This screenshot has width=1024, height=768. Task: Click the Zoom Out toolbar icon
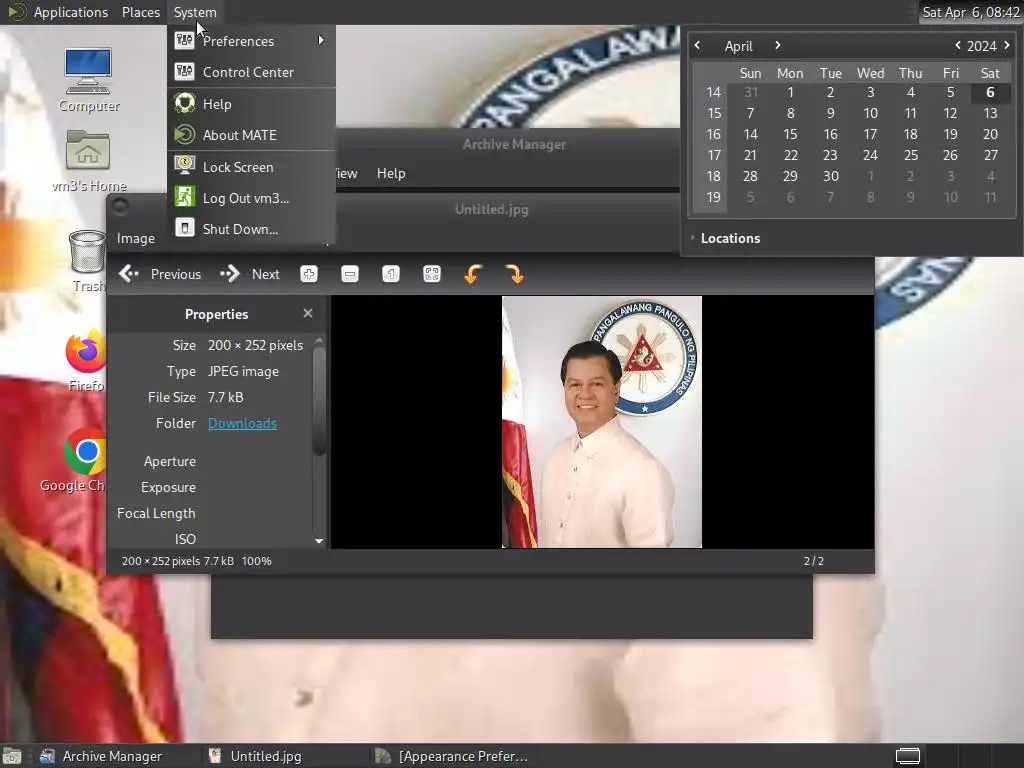click(x=350, y=274)
